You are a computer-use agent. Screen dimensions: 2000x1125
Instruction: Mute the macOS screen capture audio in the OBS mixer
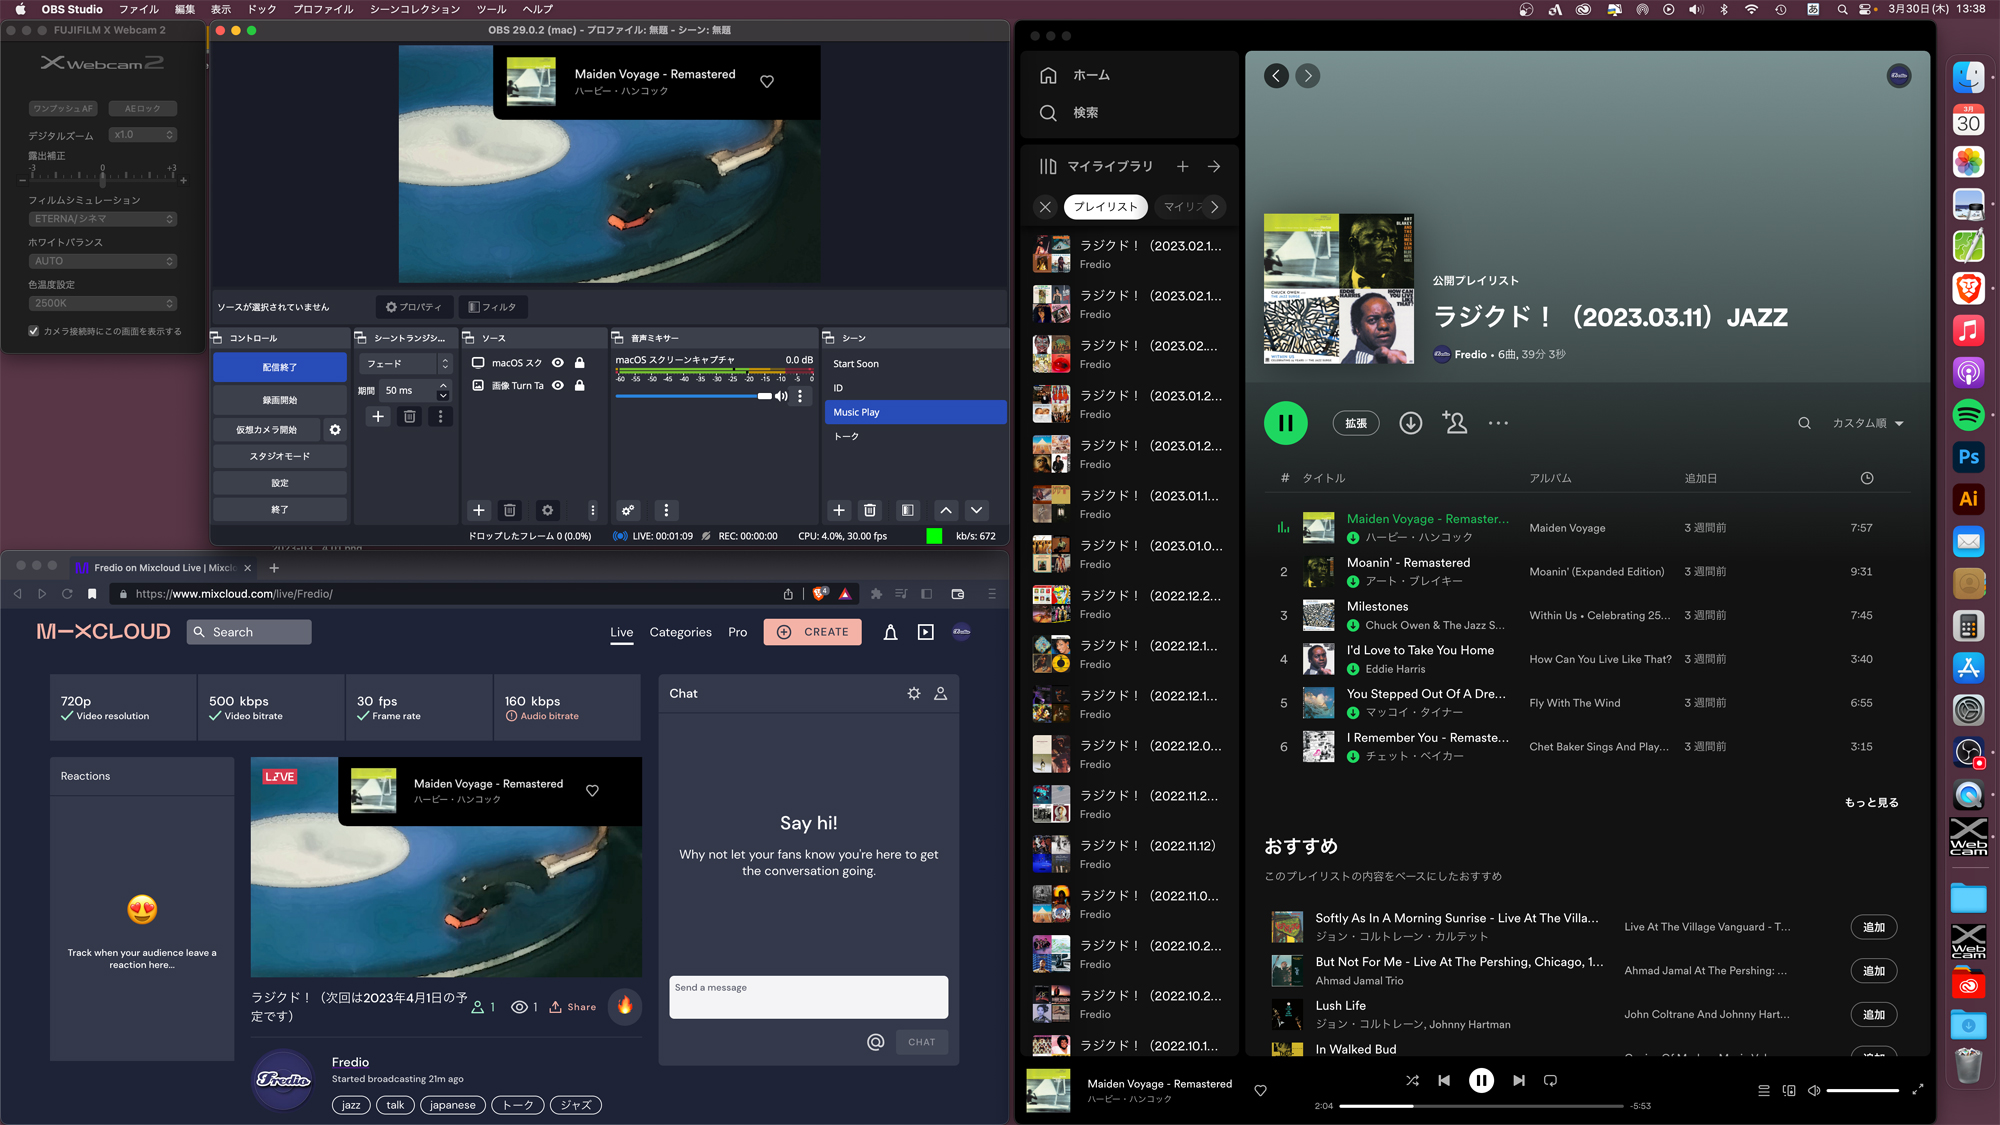coord(781,396)
